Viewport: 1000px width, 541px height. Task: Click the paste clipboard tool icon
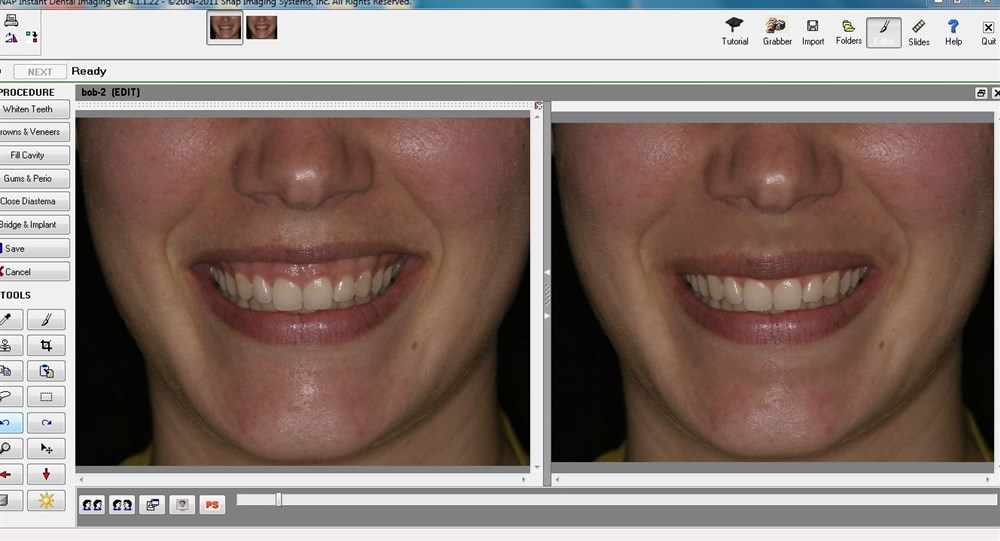tap(46, 371)
